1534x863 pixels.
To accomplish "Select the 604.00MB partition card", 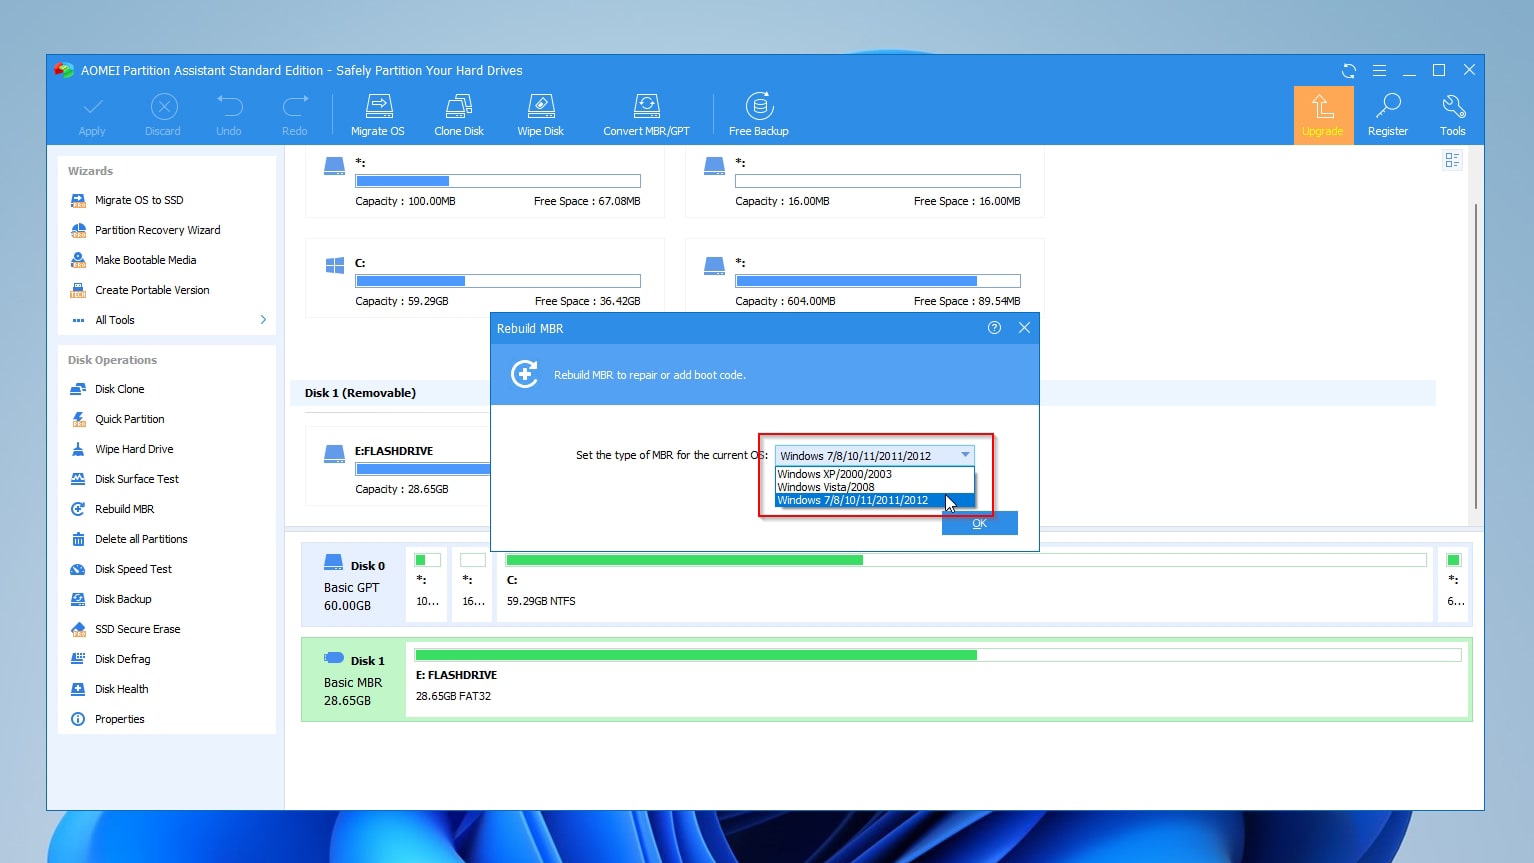I will (x=865, y=278).
